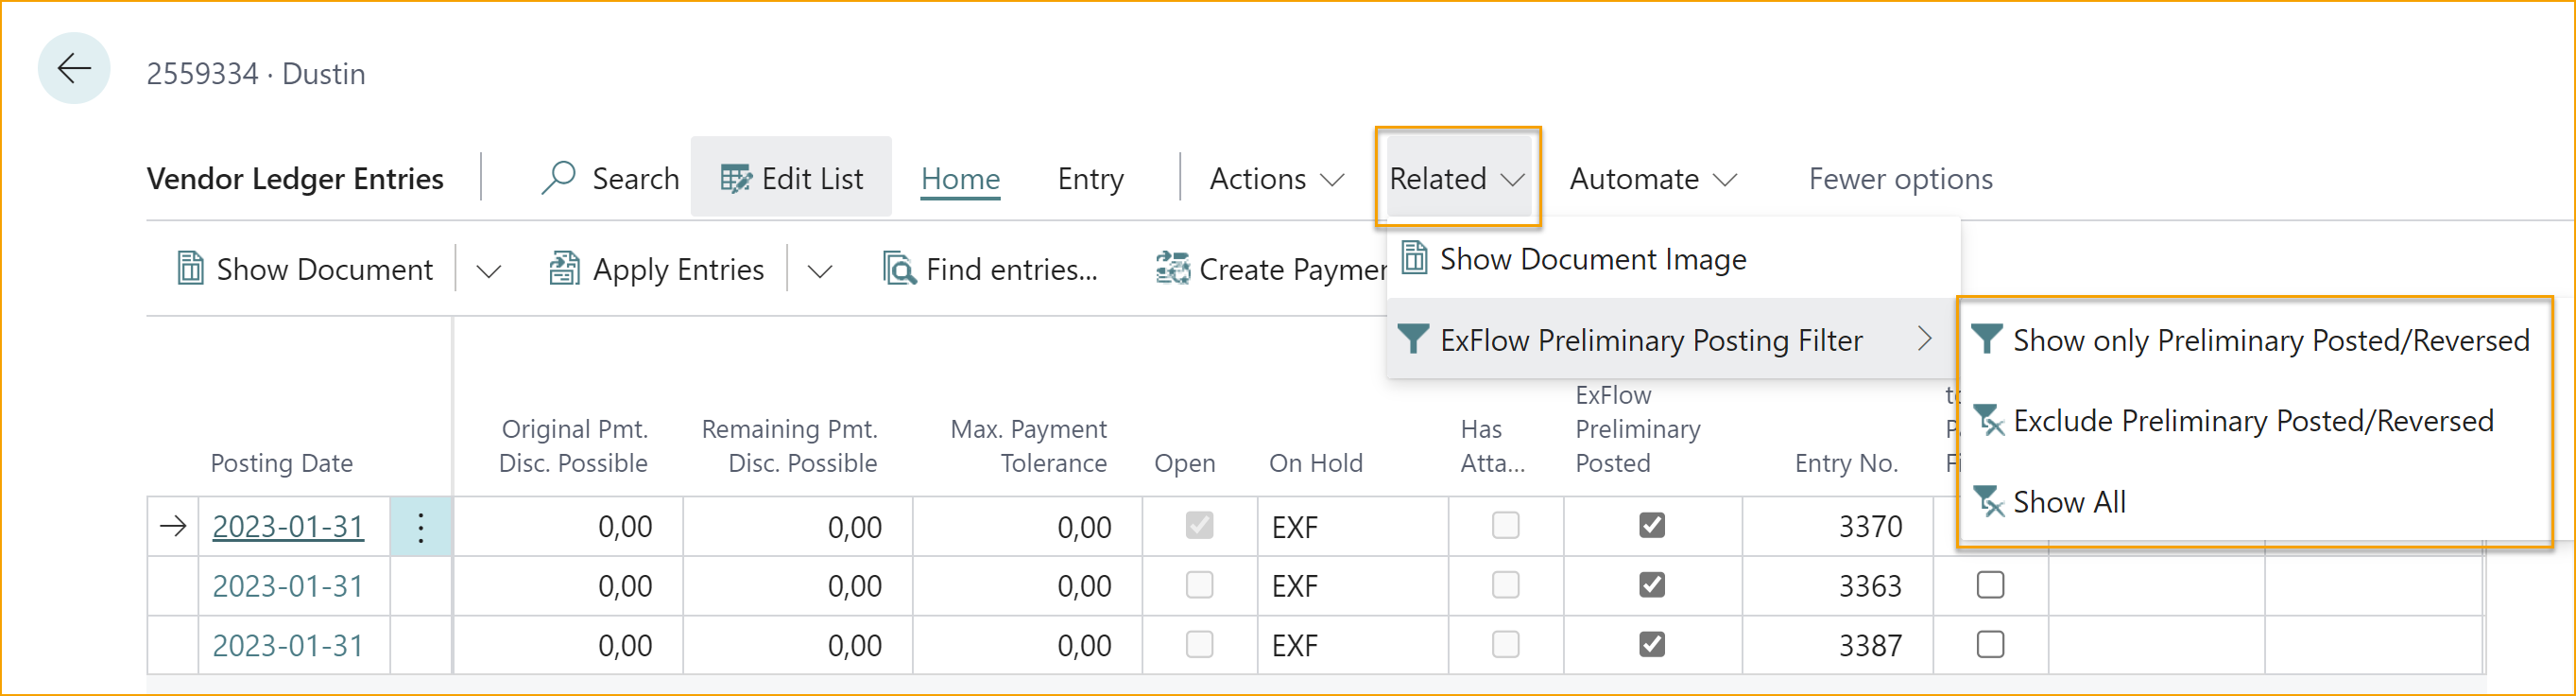The image size is (2576, 696).
Task: Click the Edit List button label
Action: pos(812,179)
